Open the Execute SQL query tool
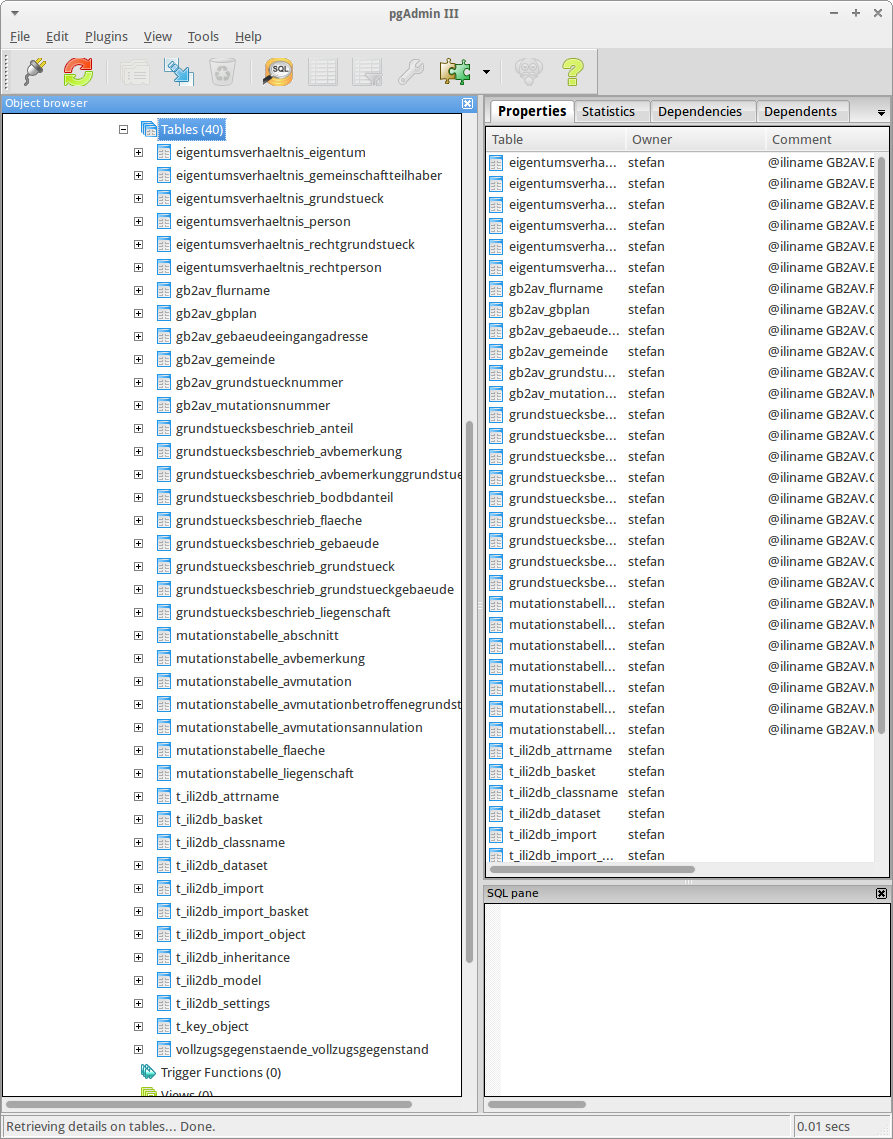Viewport: 893px width, 1139px height. [x=278, y=71]
